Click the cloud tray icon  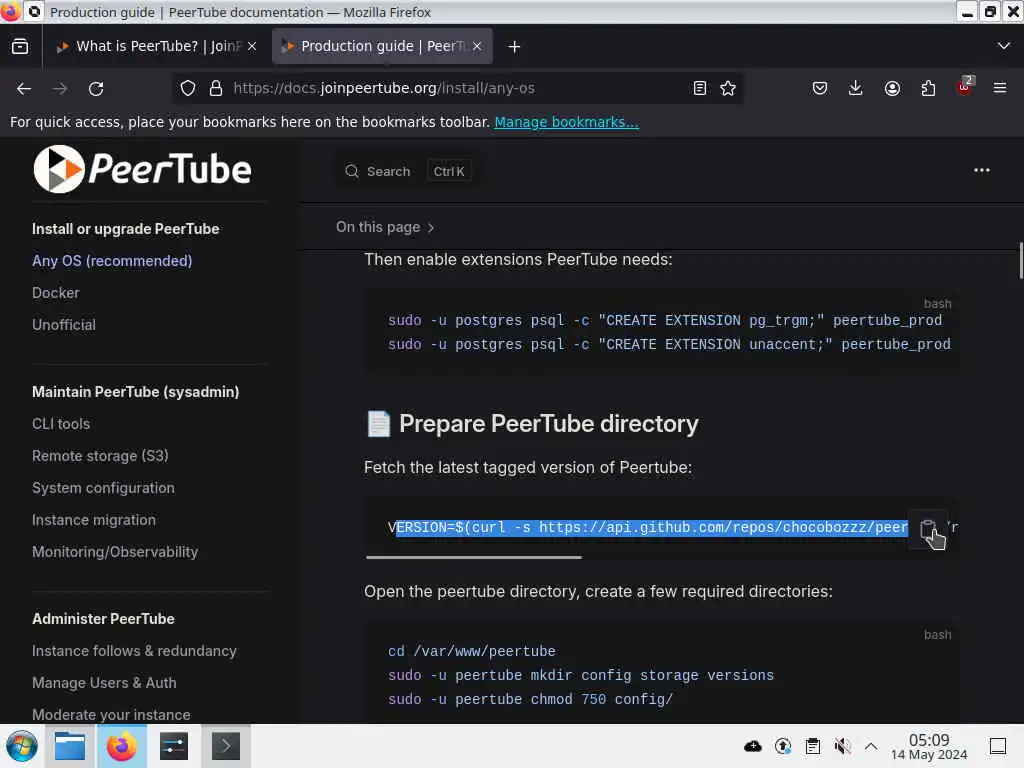[x=753, y=746]
